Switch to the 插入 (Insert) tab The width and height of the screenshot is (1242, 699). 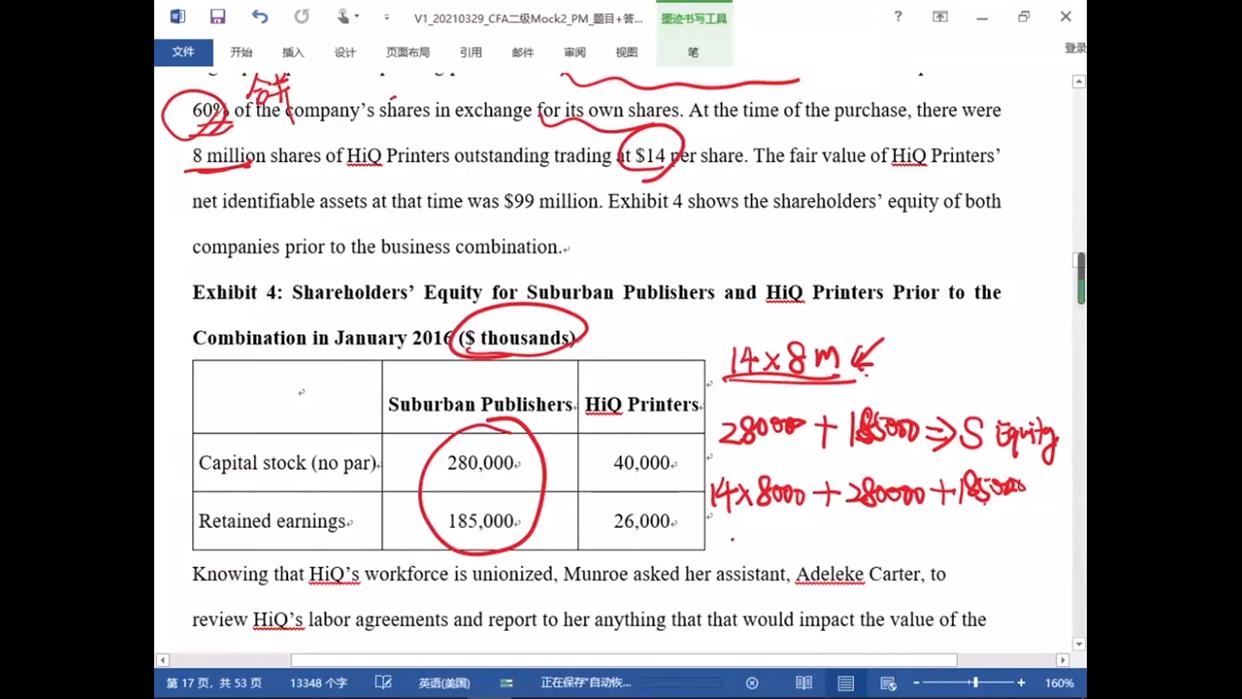[293, 52]
